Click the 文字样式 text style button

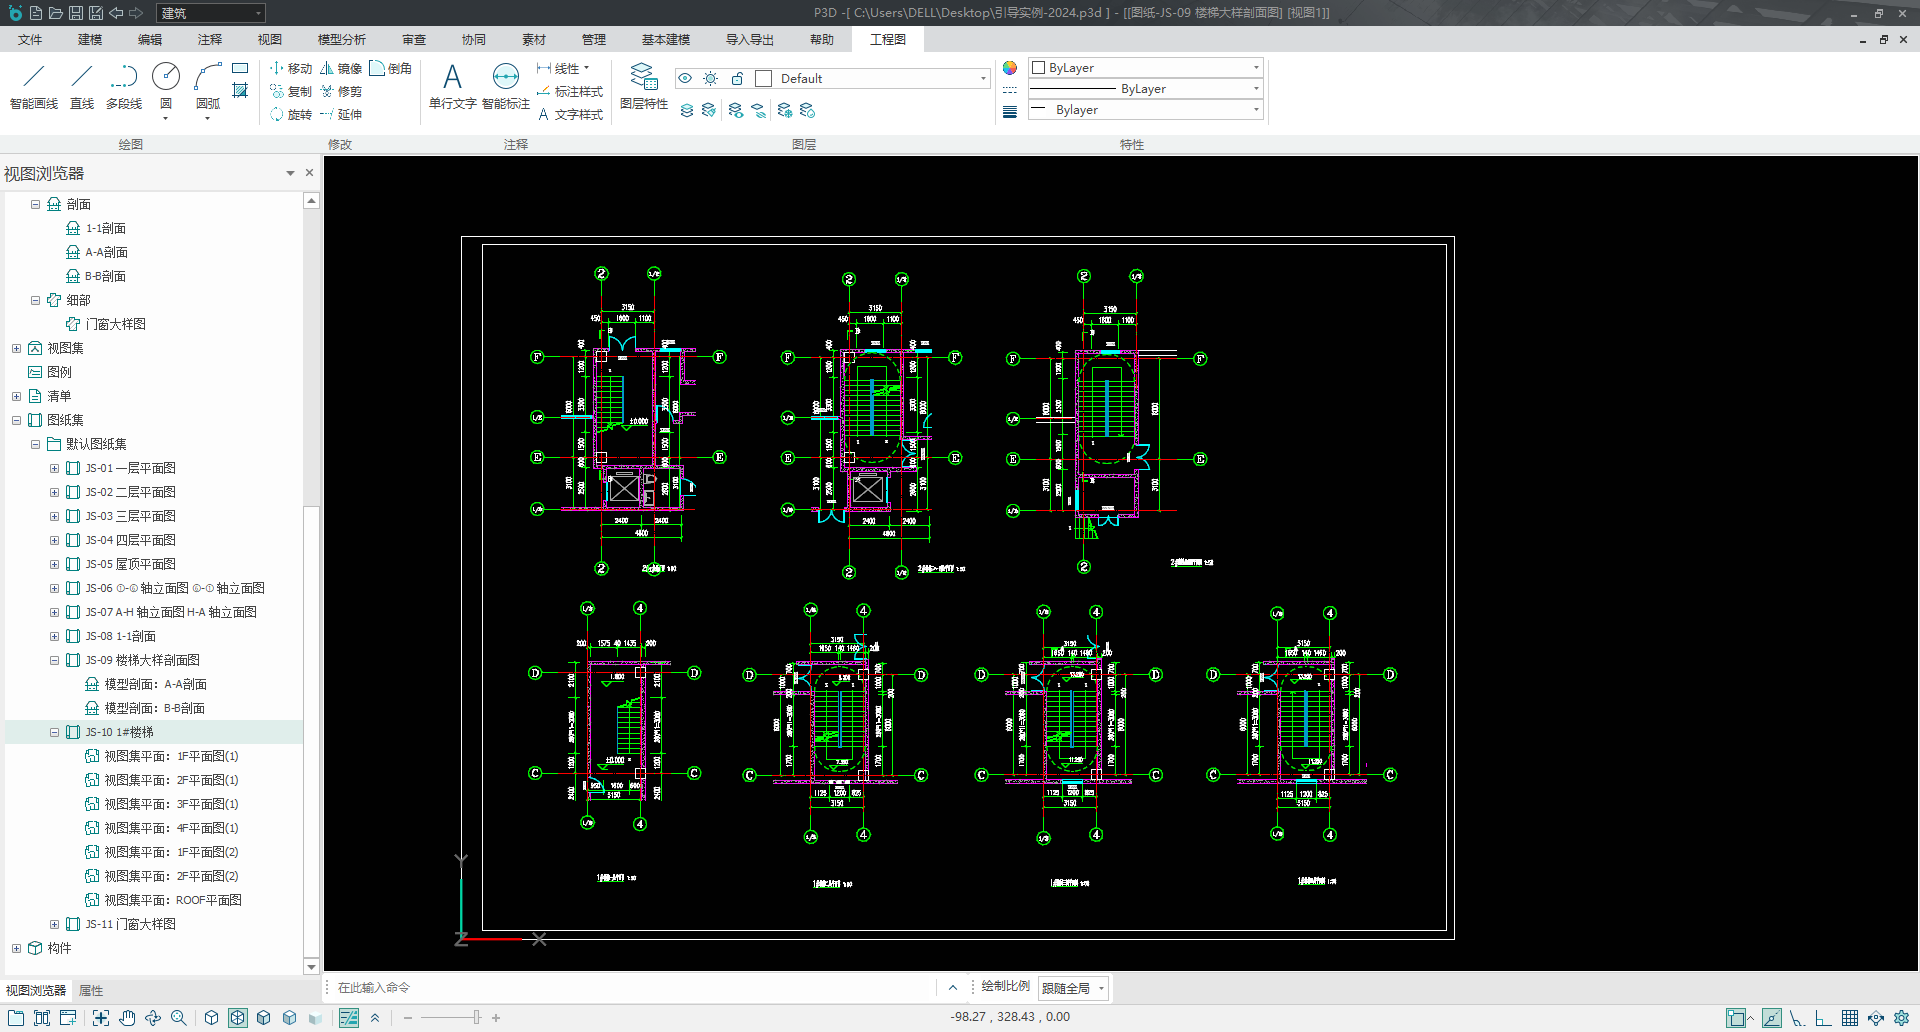[x=570, y=114]
